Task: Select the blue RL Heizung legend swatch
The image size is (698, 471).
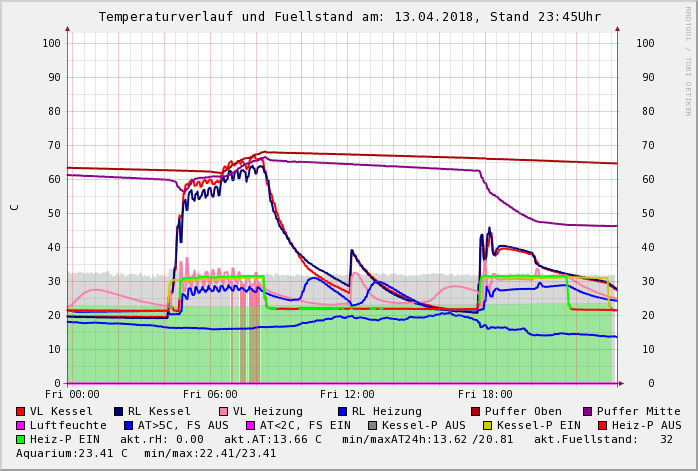Action: pos(342,412)
